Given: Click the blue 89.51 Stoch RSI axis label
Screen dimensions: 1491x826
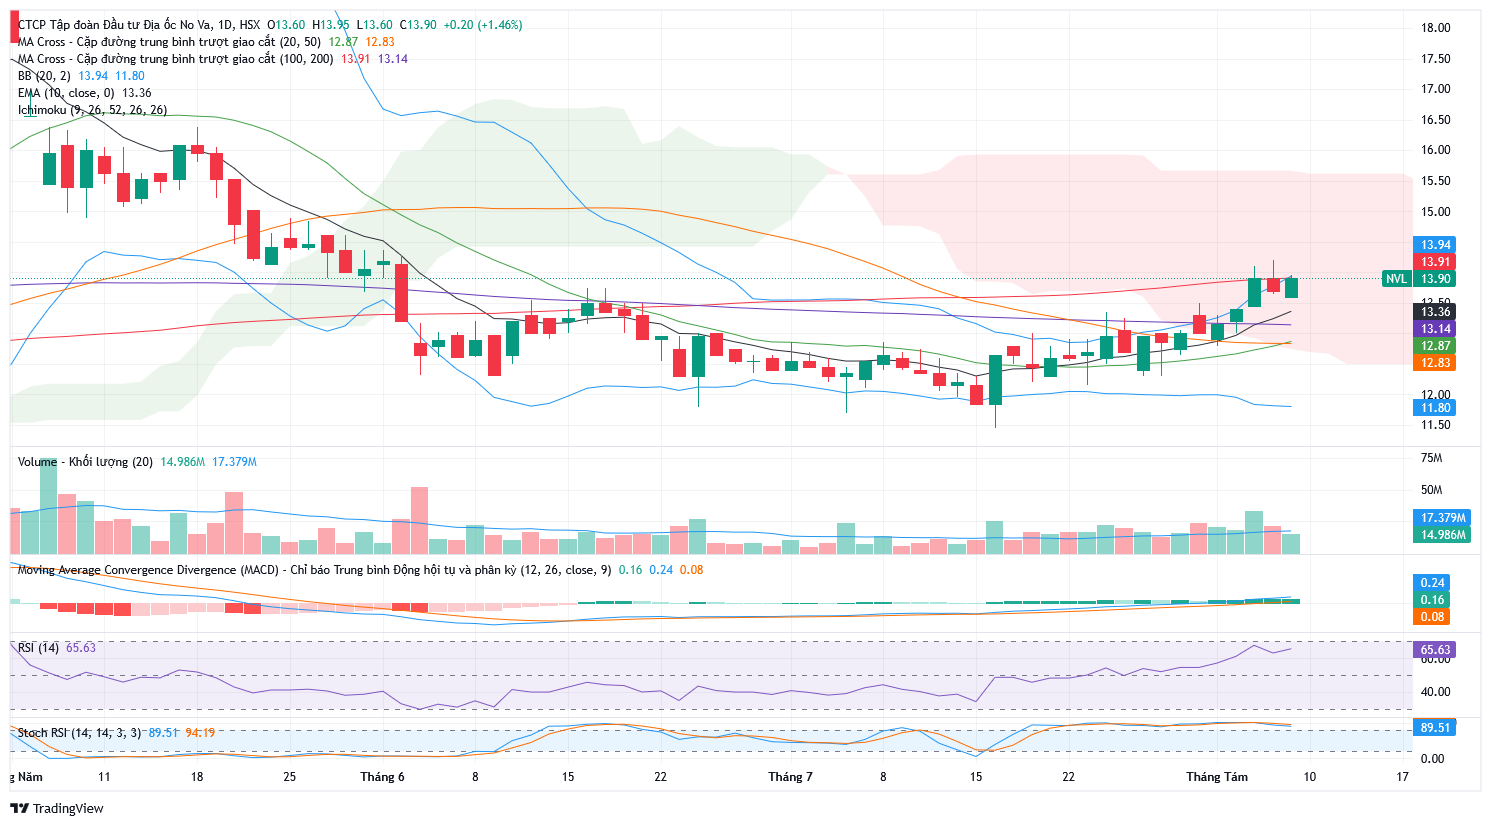Looking at the screenshot, I should [1436, 728].
